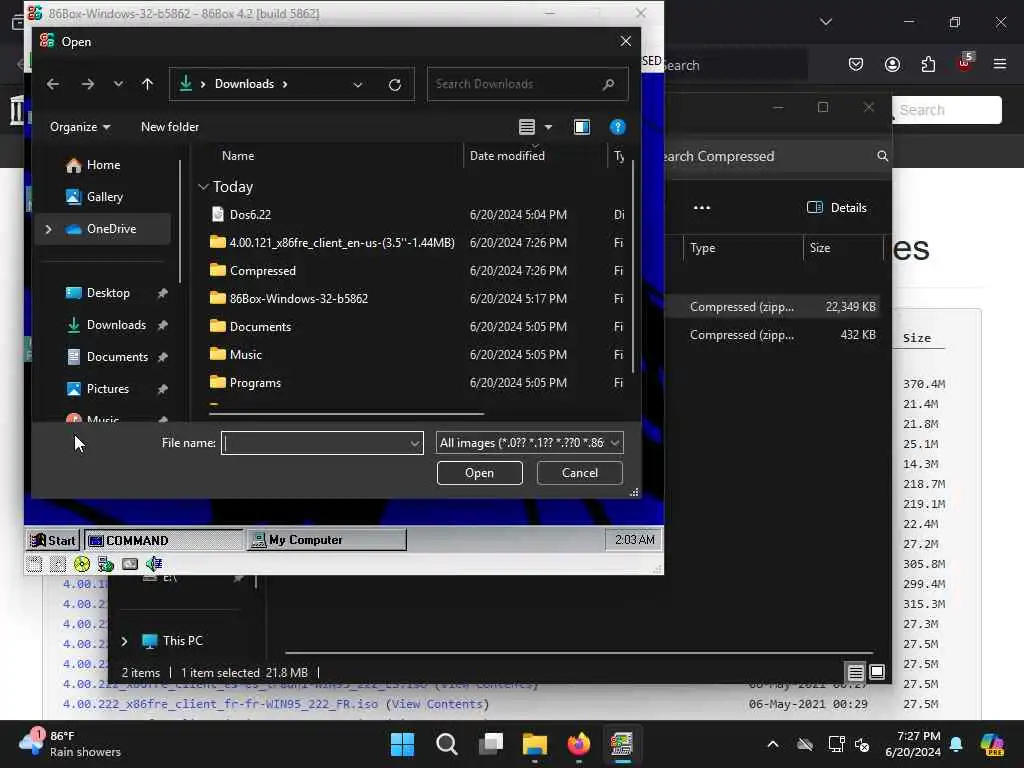Expand This PC in Explorer tree
1024x768 pixels.
pyautogui.click(x=124, y=641)
